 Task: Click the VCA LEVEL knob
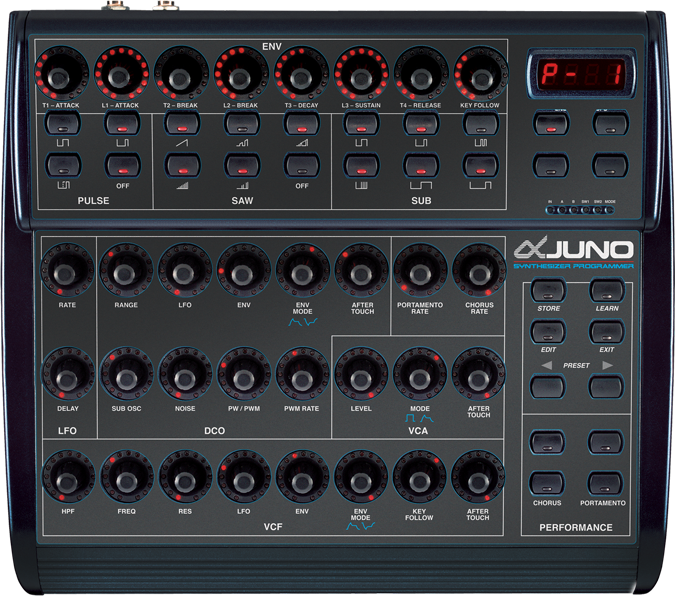tap(361, 374)
